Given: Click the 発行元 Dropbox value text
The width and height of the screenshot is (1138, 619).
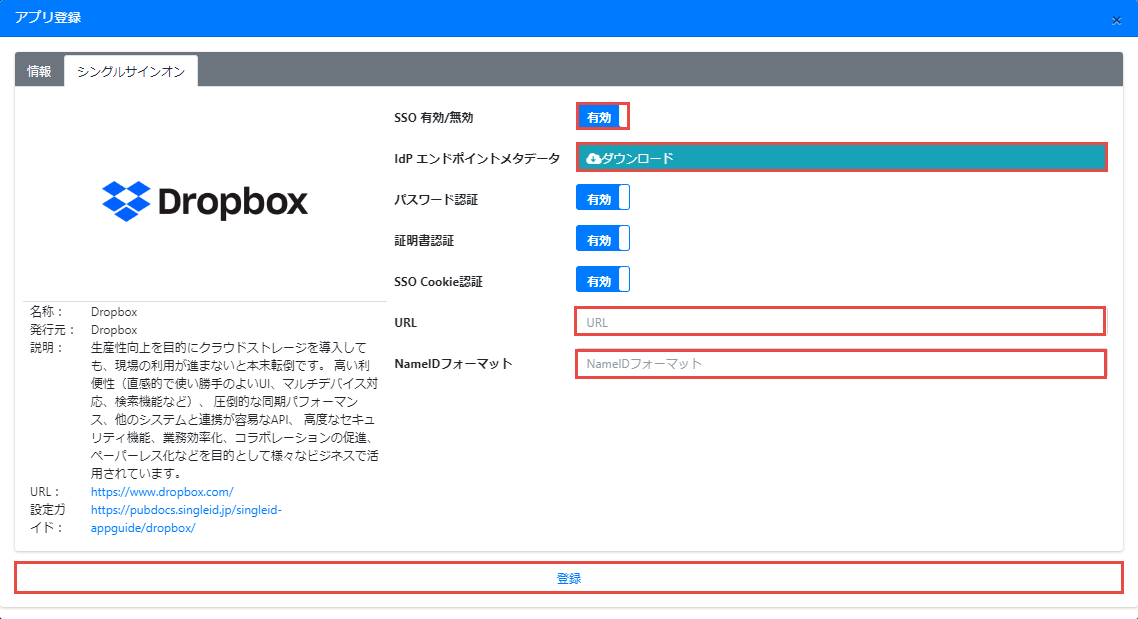Looking at the screenshot, I should pos(114,329).
